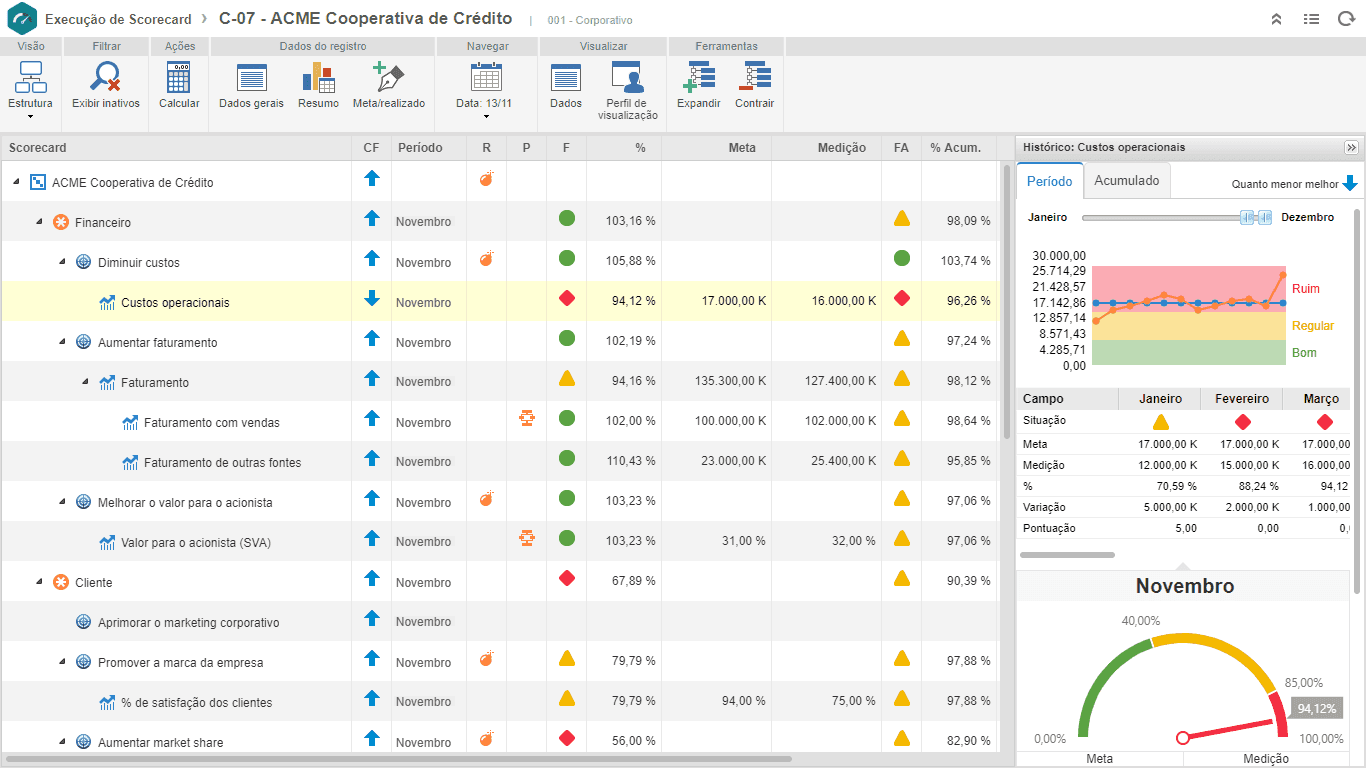Open the Meta/realizado editor
This screenshot has width=1366, height=768.
pos(389,85)
